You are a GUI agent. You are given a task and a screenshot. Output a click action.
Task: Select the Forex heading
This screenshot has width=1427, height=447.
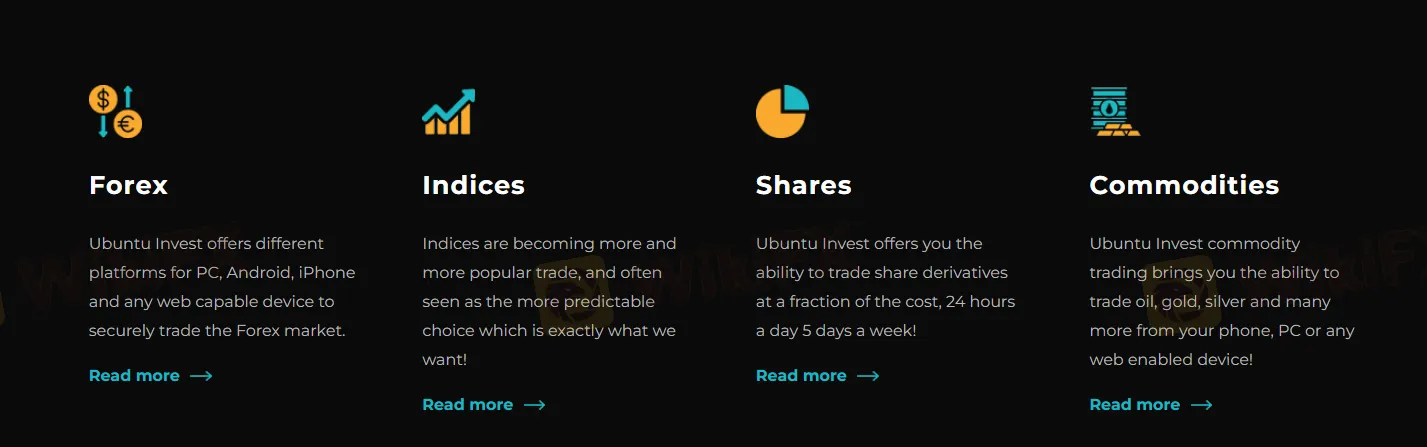pos(128,185)
